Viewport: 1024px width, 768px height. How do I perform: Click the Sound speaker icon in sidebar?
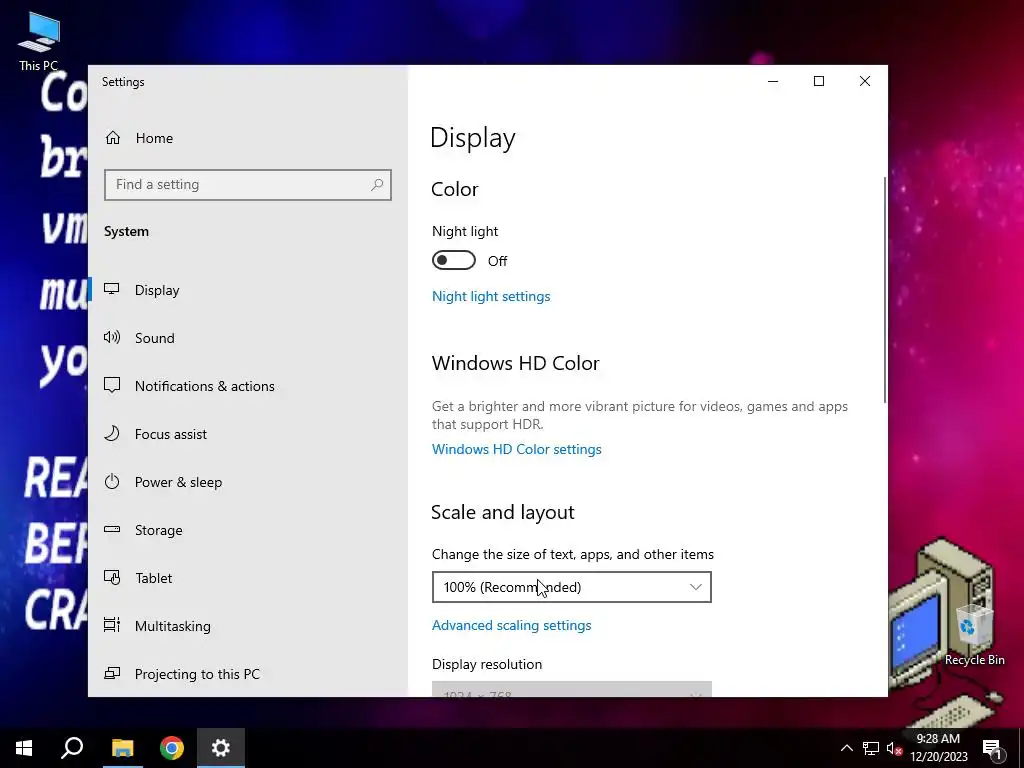(112, 337)
